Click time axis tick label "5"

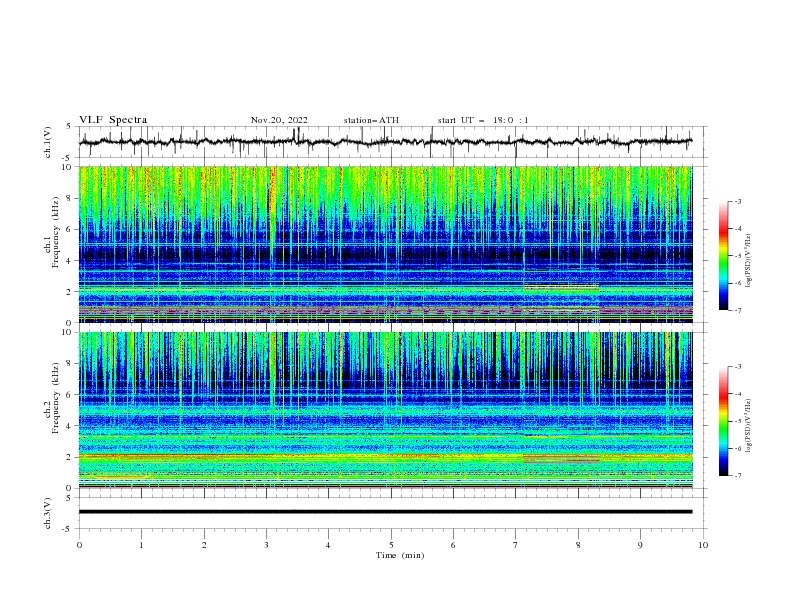(391, 545)
